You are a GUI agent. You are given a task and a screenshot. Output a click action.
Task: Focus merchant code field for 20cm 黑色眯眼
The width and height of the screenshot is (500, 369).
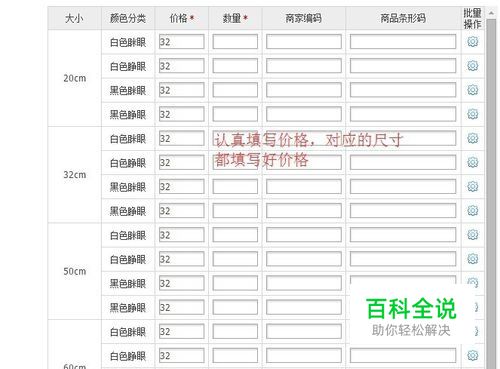304,90
